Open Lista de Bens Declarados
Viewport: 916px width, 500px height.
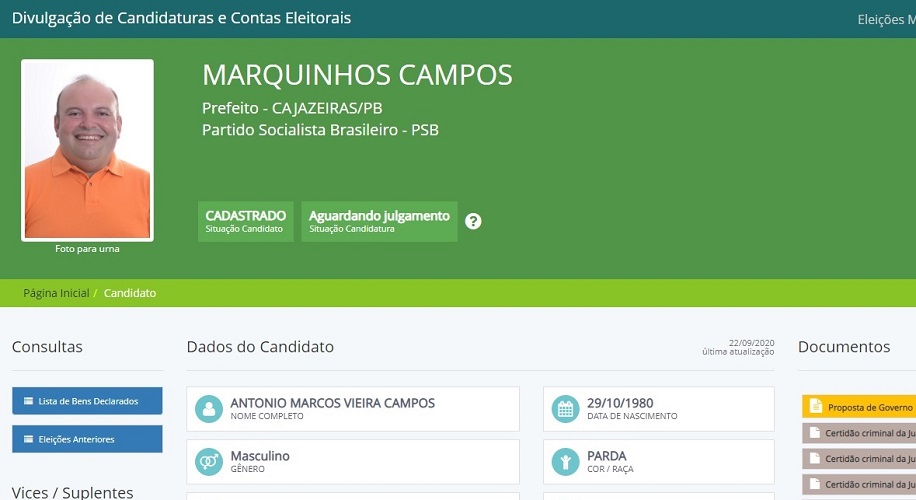87,401
